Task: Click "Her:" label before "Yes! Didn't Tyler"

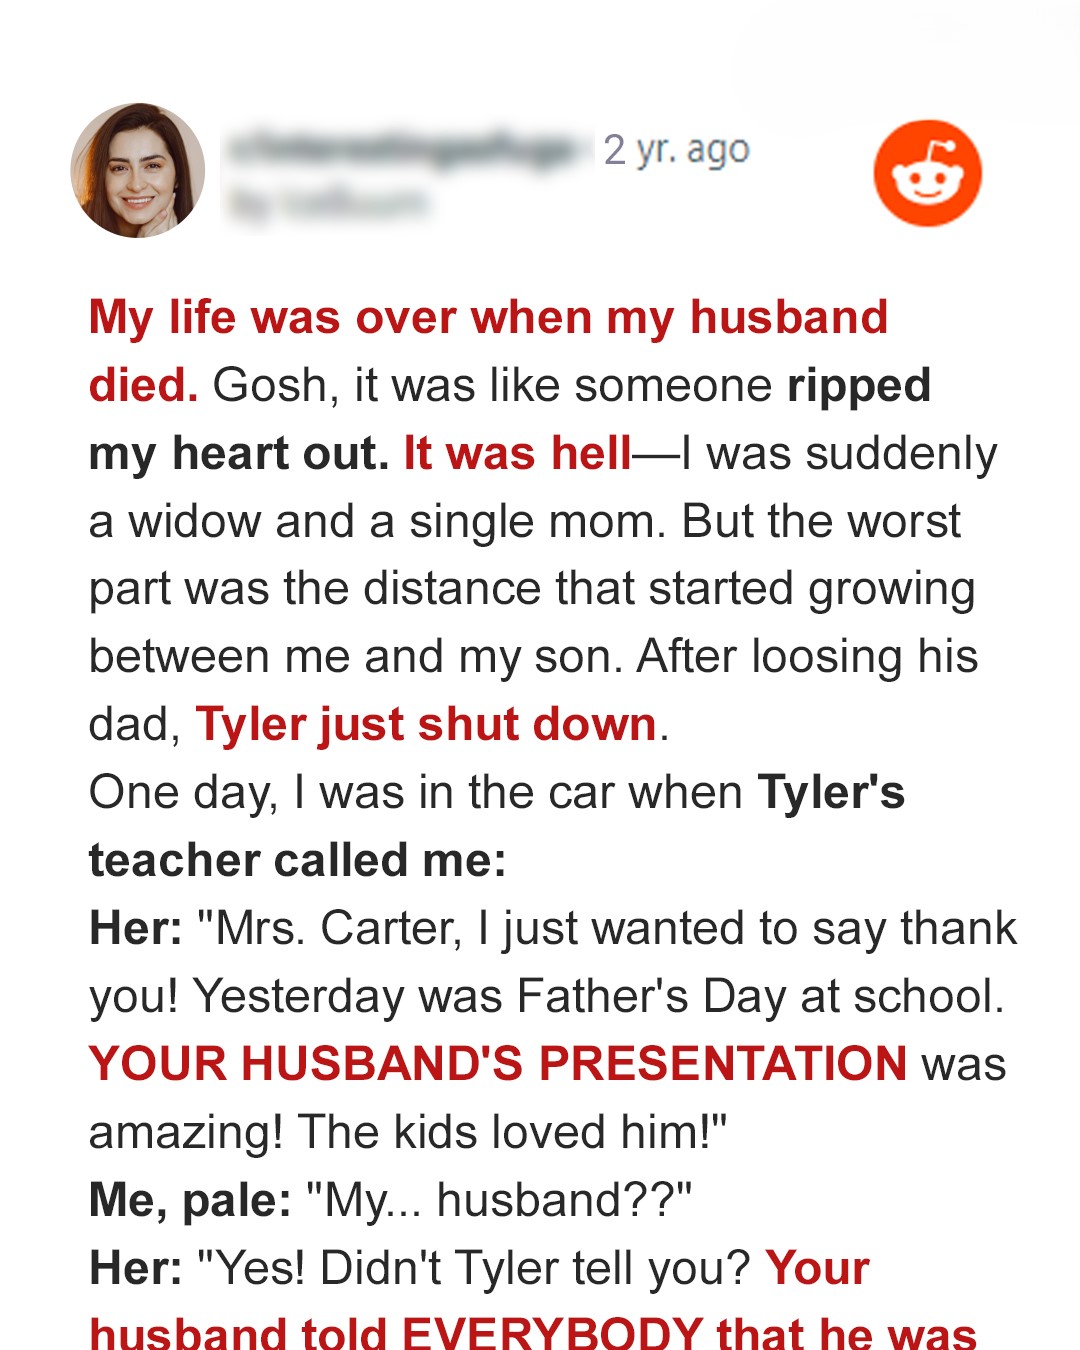Action: tap(135, 1268)
